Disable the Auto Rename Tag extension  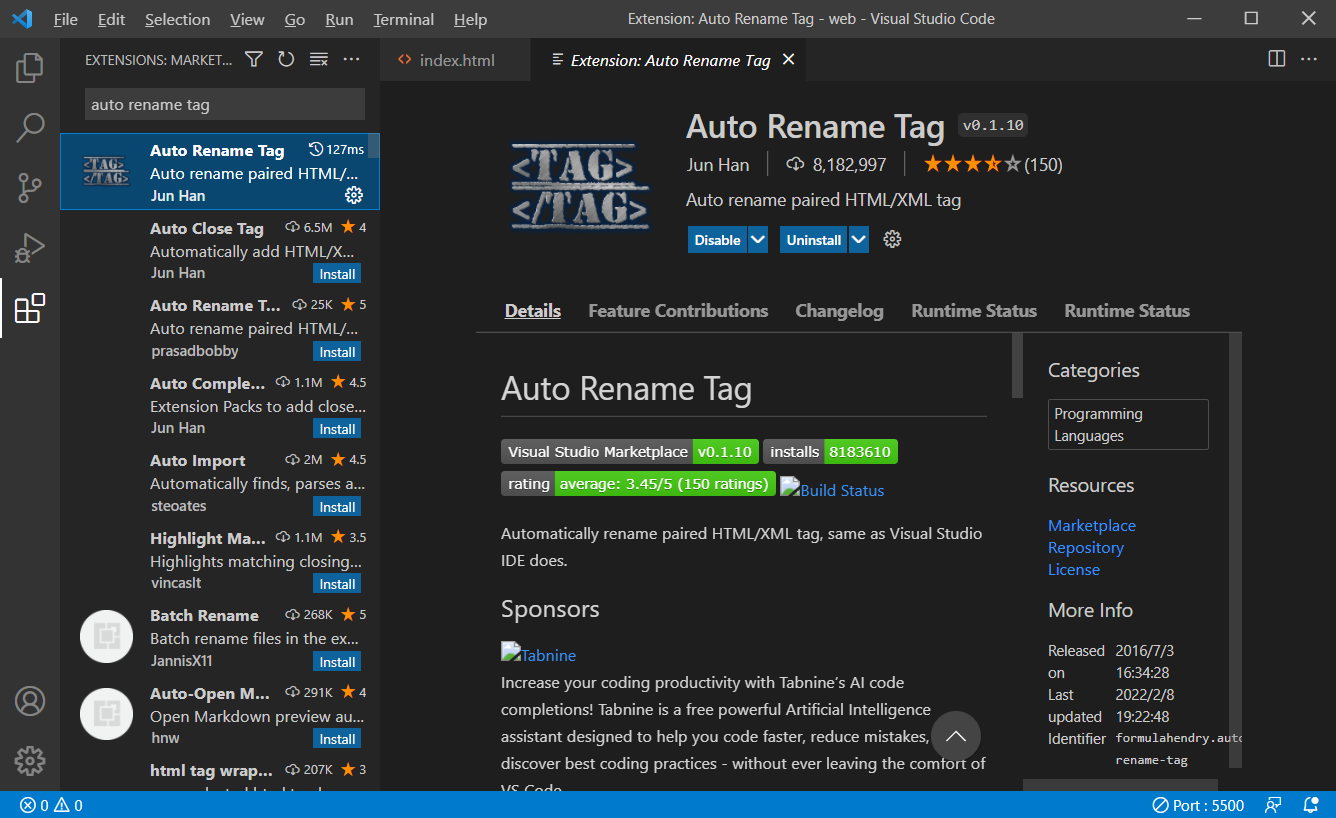point(717,240)
